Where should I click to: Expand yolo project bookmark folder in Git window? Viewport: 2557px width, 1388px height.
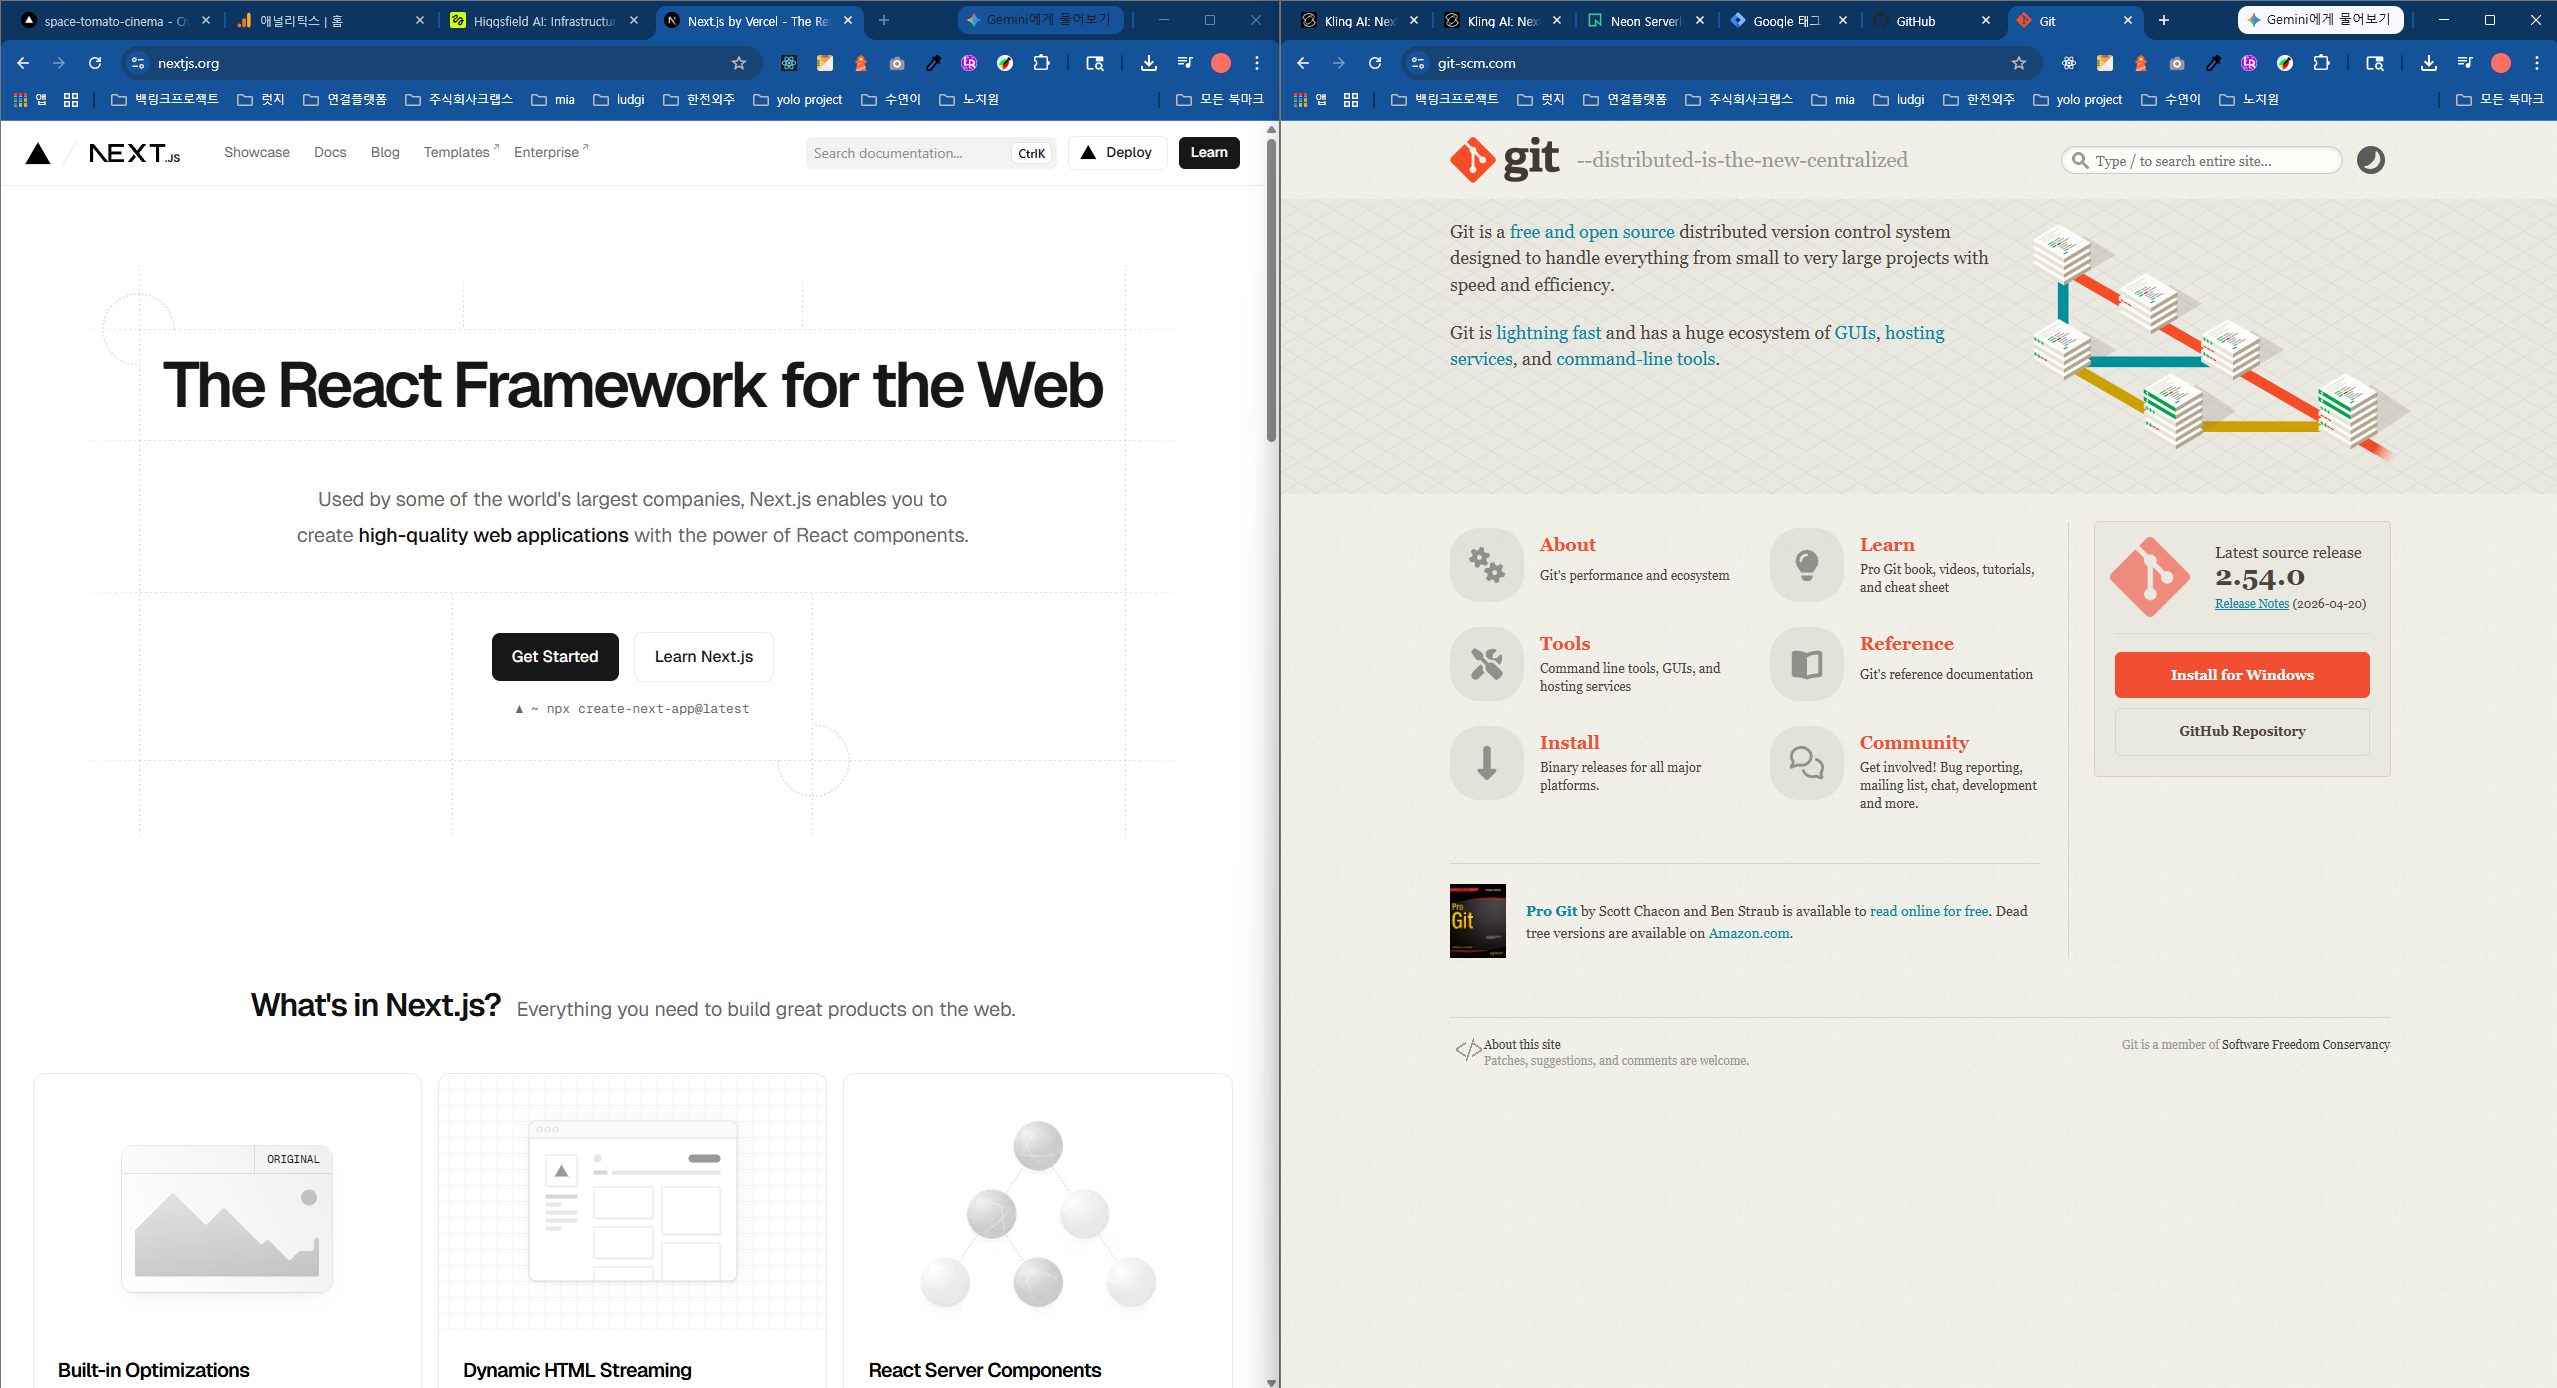(x=2078, y=100)
